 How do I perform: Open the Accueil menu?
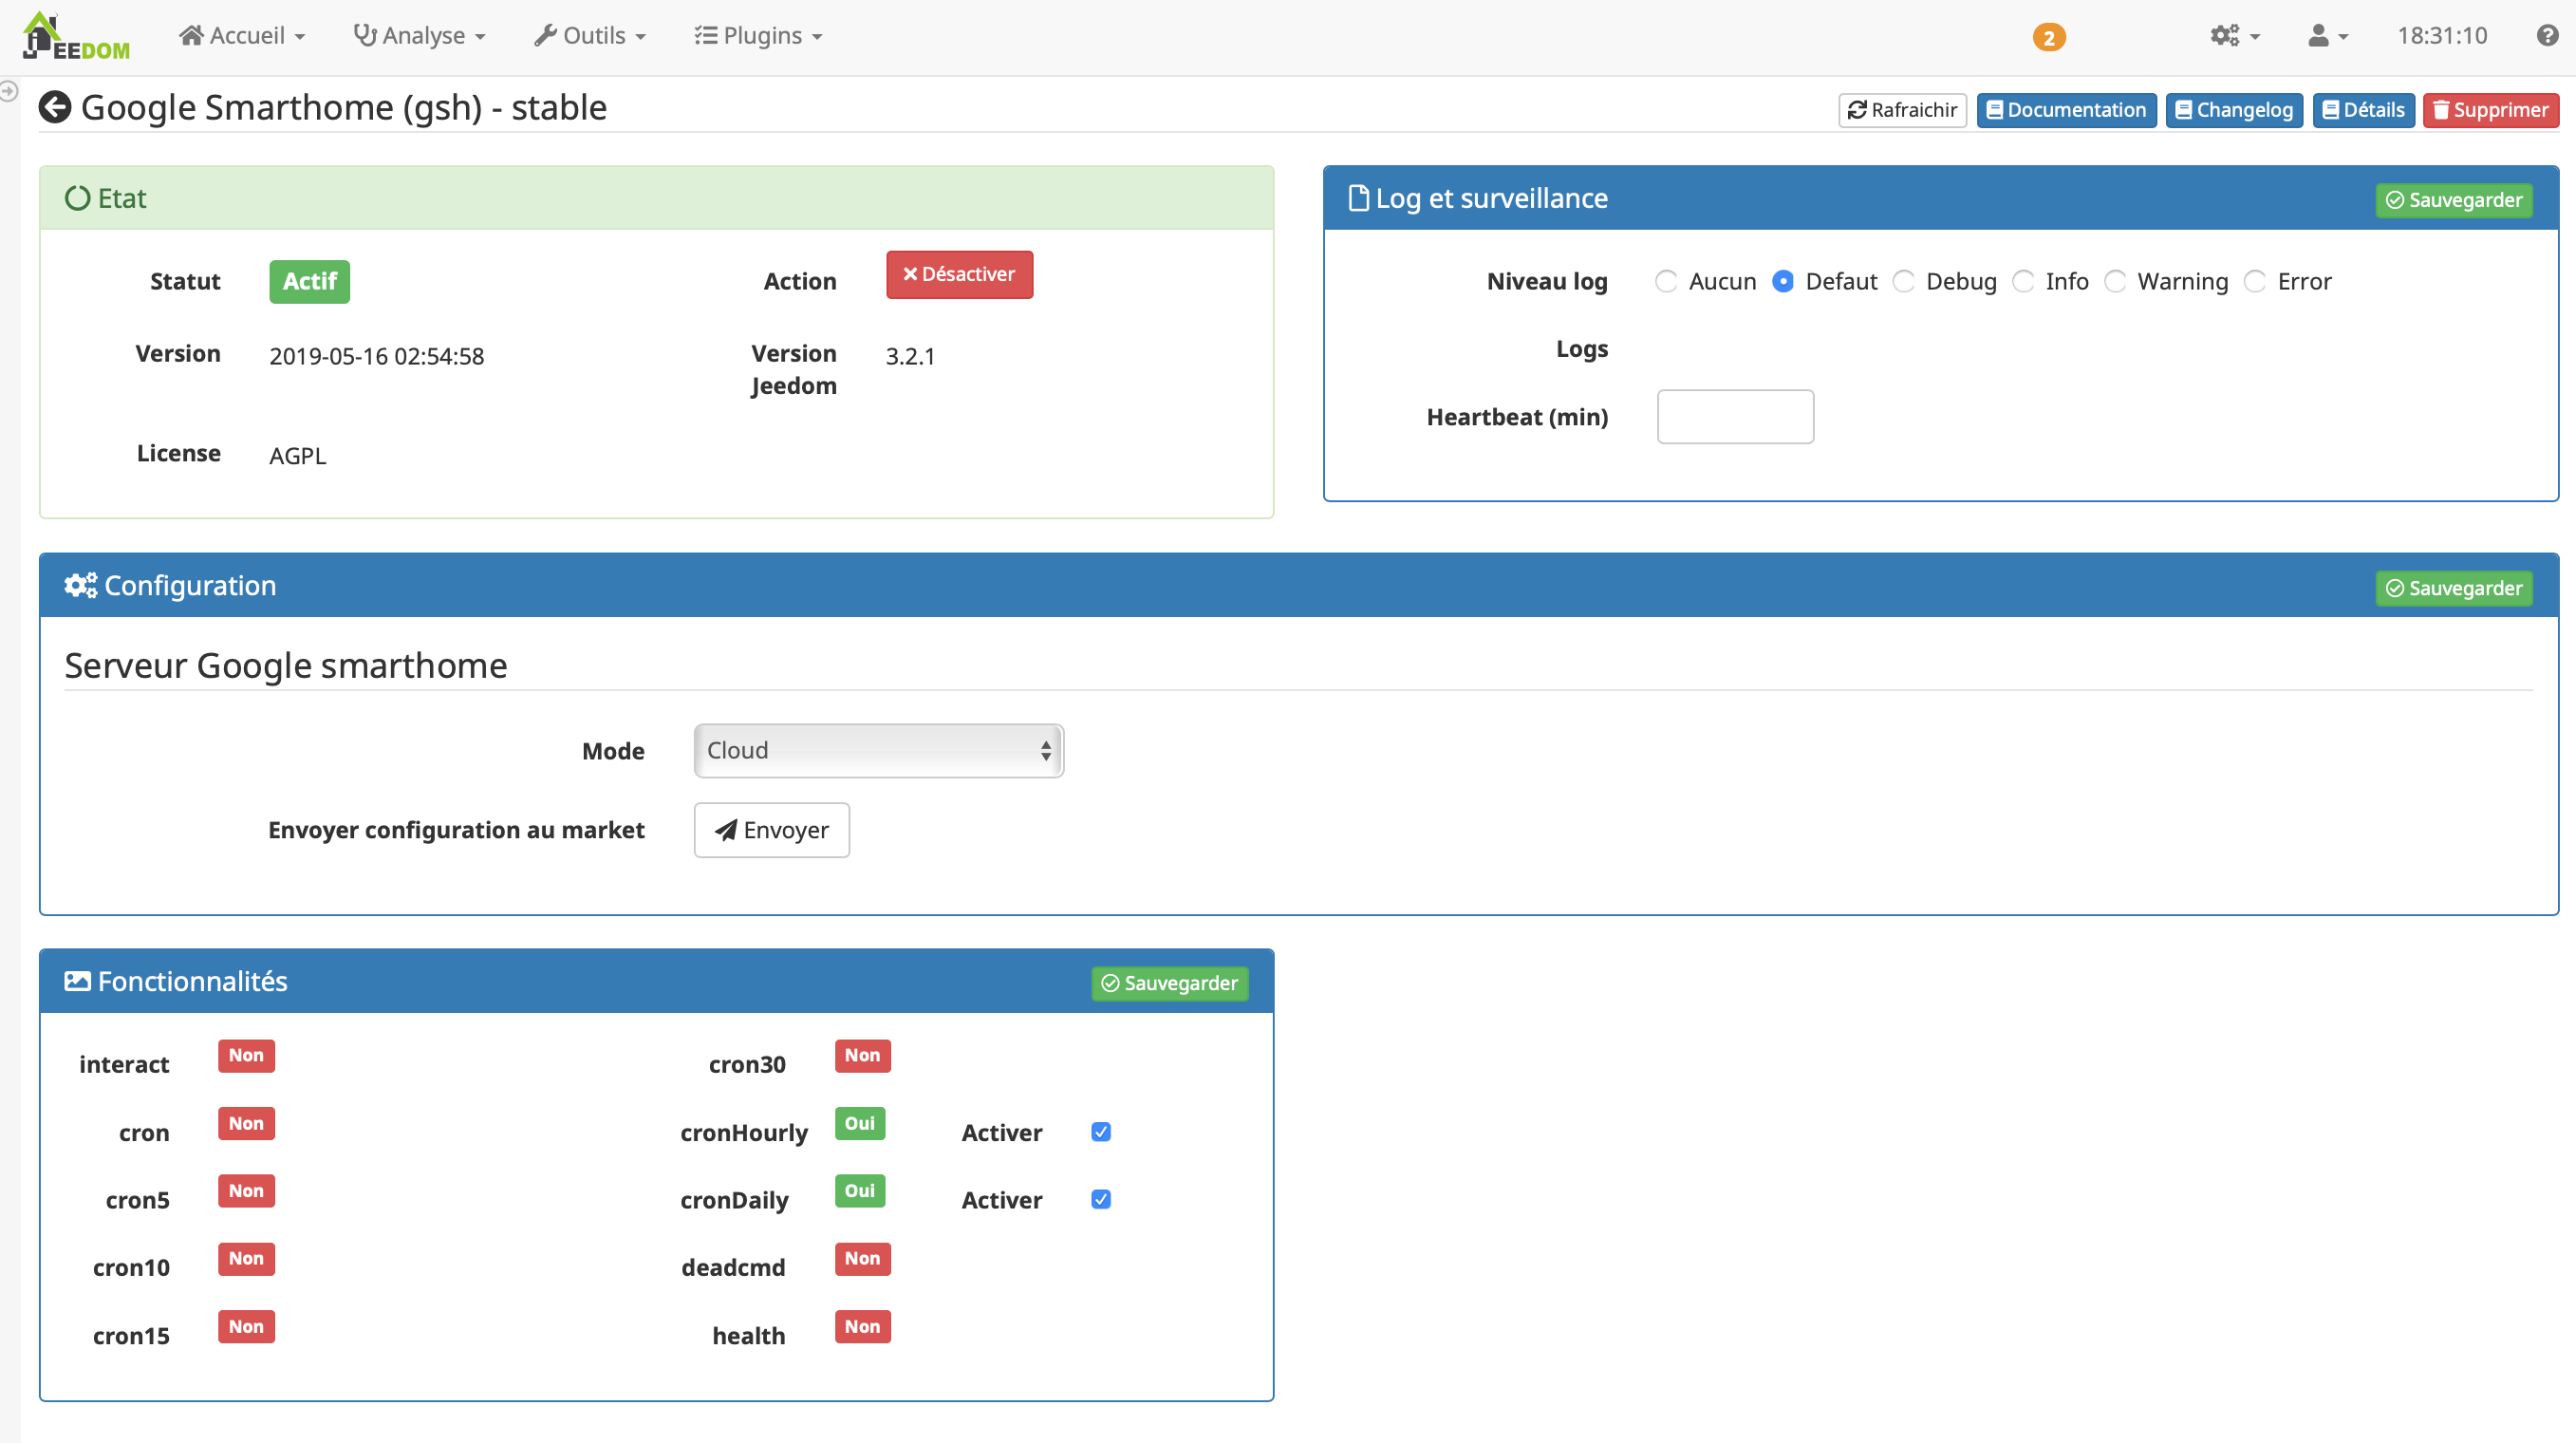point(242,36)
